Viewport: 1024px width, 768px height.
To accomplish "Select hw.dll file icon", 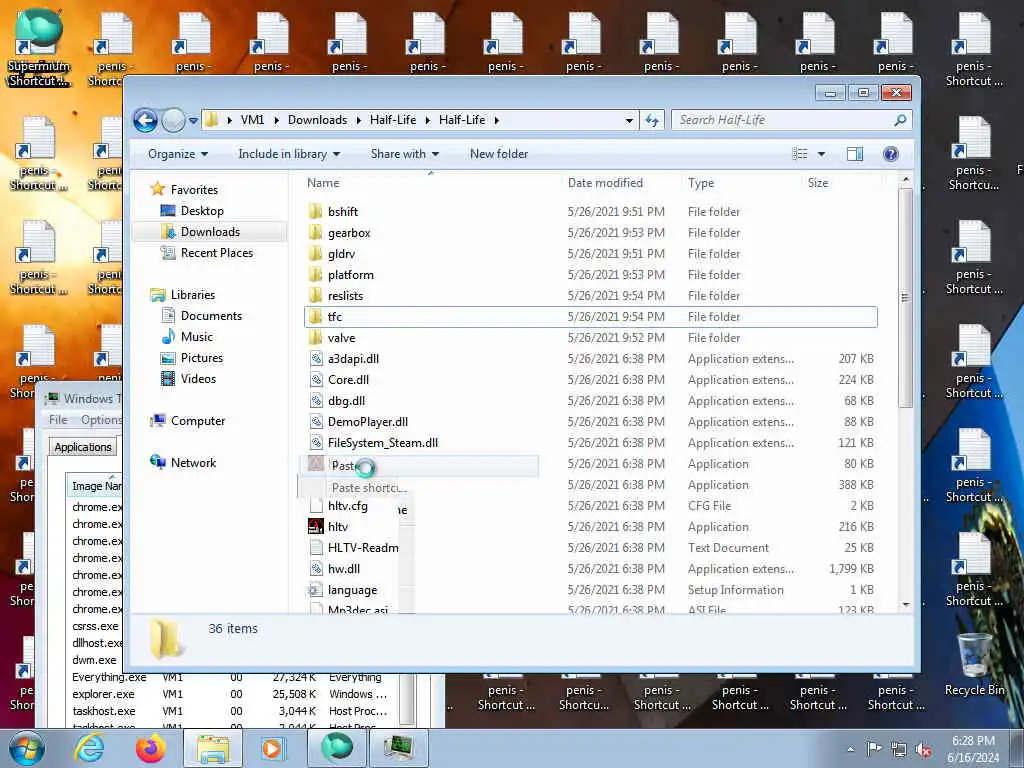I will pyautogui.click(x=316, y=569).
